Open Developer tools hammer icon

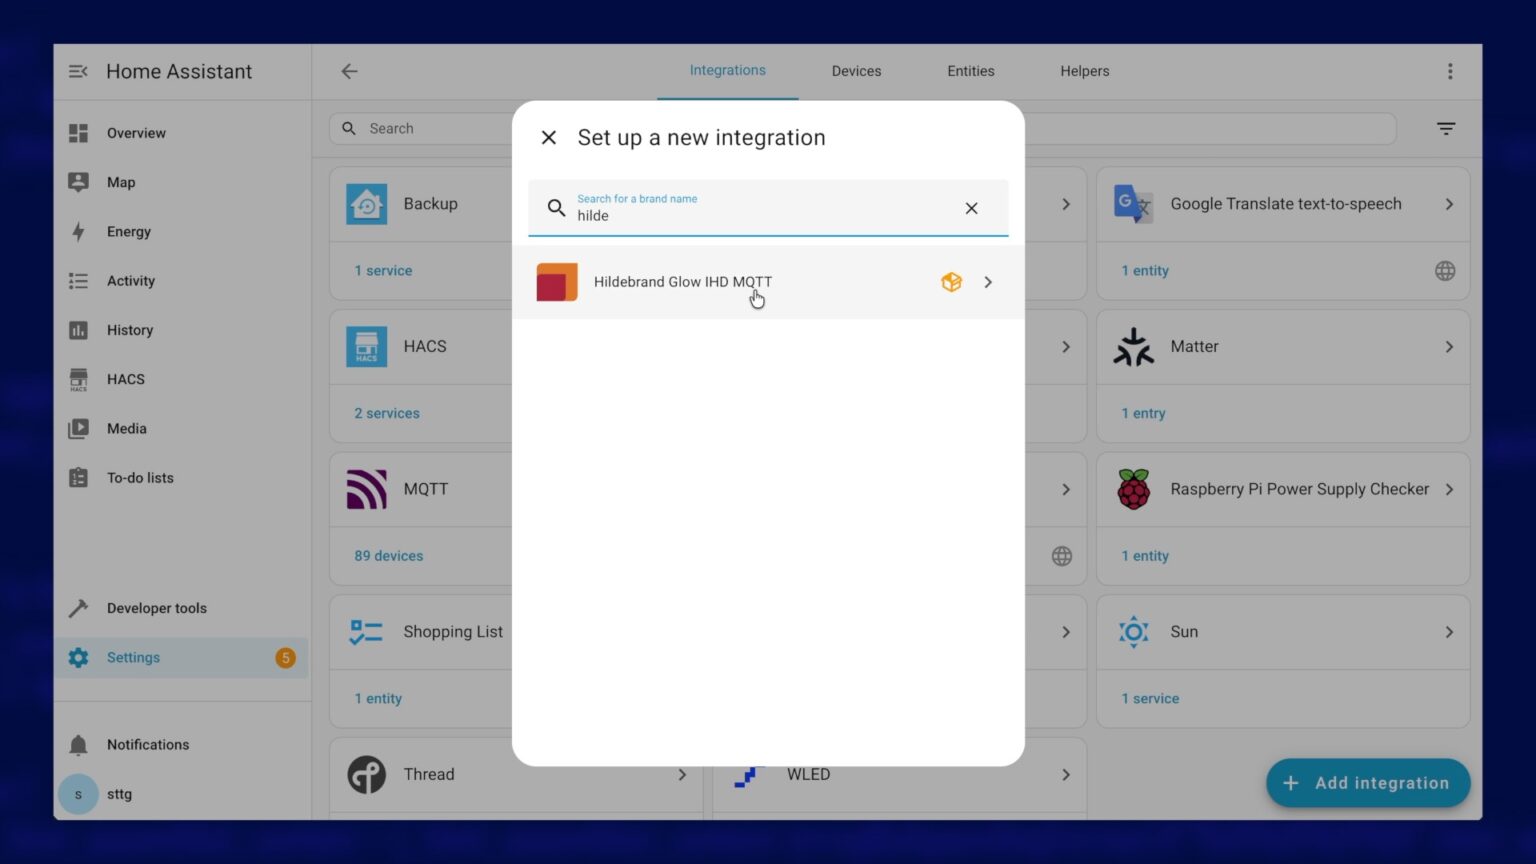[79, 608]
